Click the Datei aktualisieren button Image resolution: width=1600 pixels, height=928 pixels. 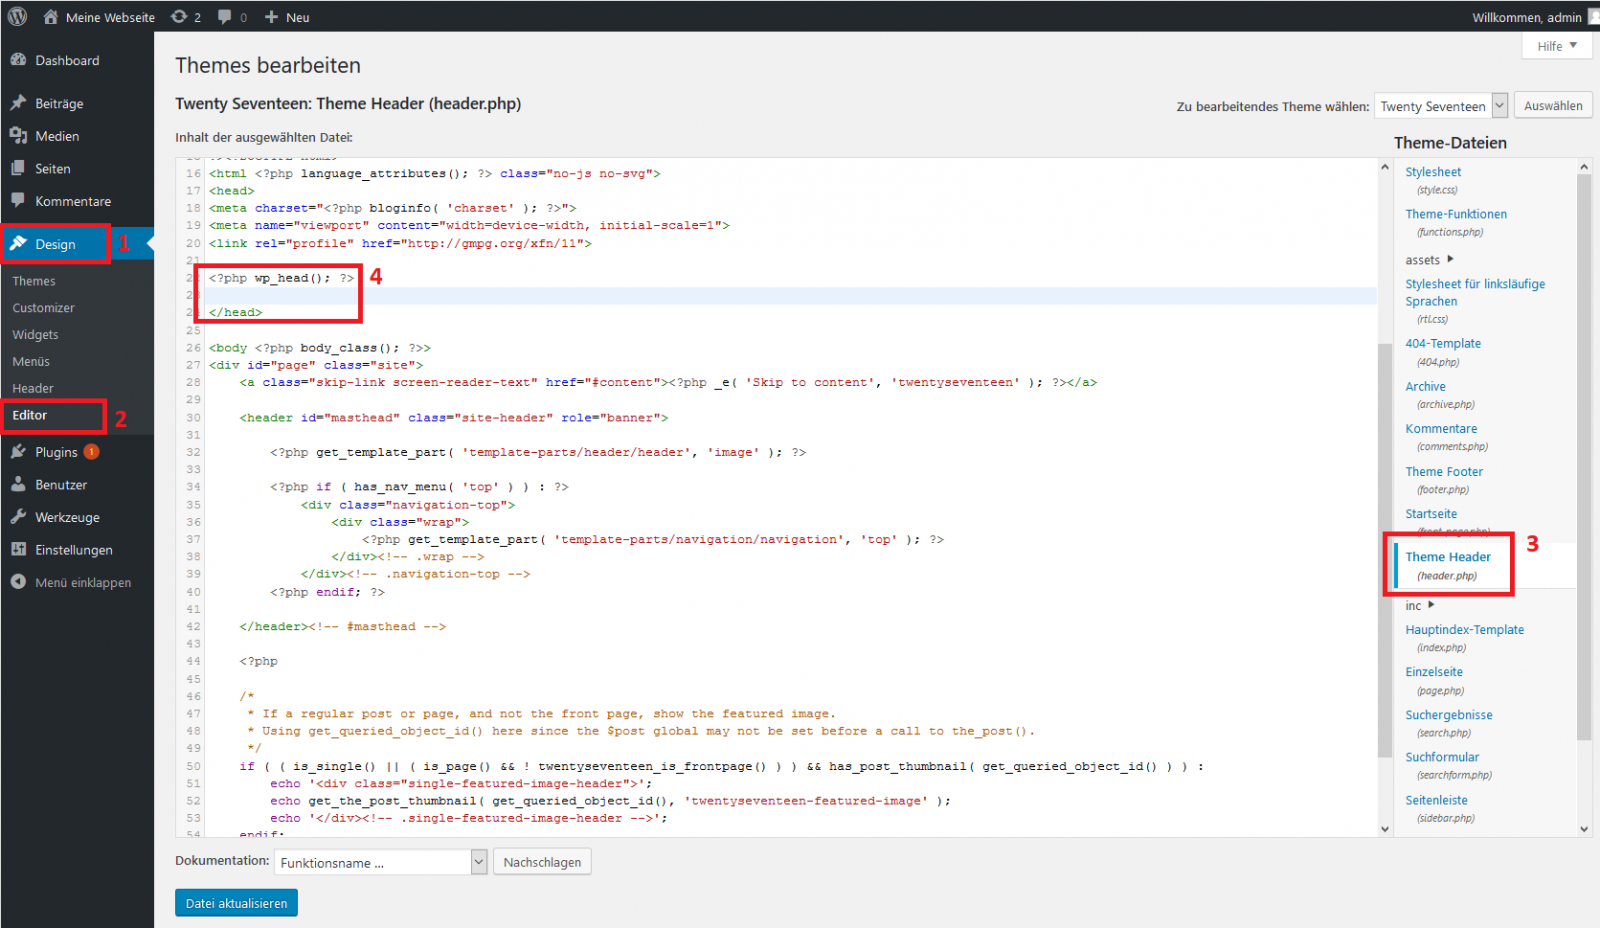[x=236, y=902]
